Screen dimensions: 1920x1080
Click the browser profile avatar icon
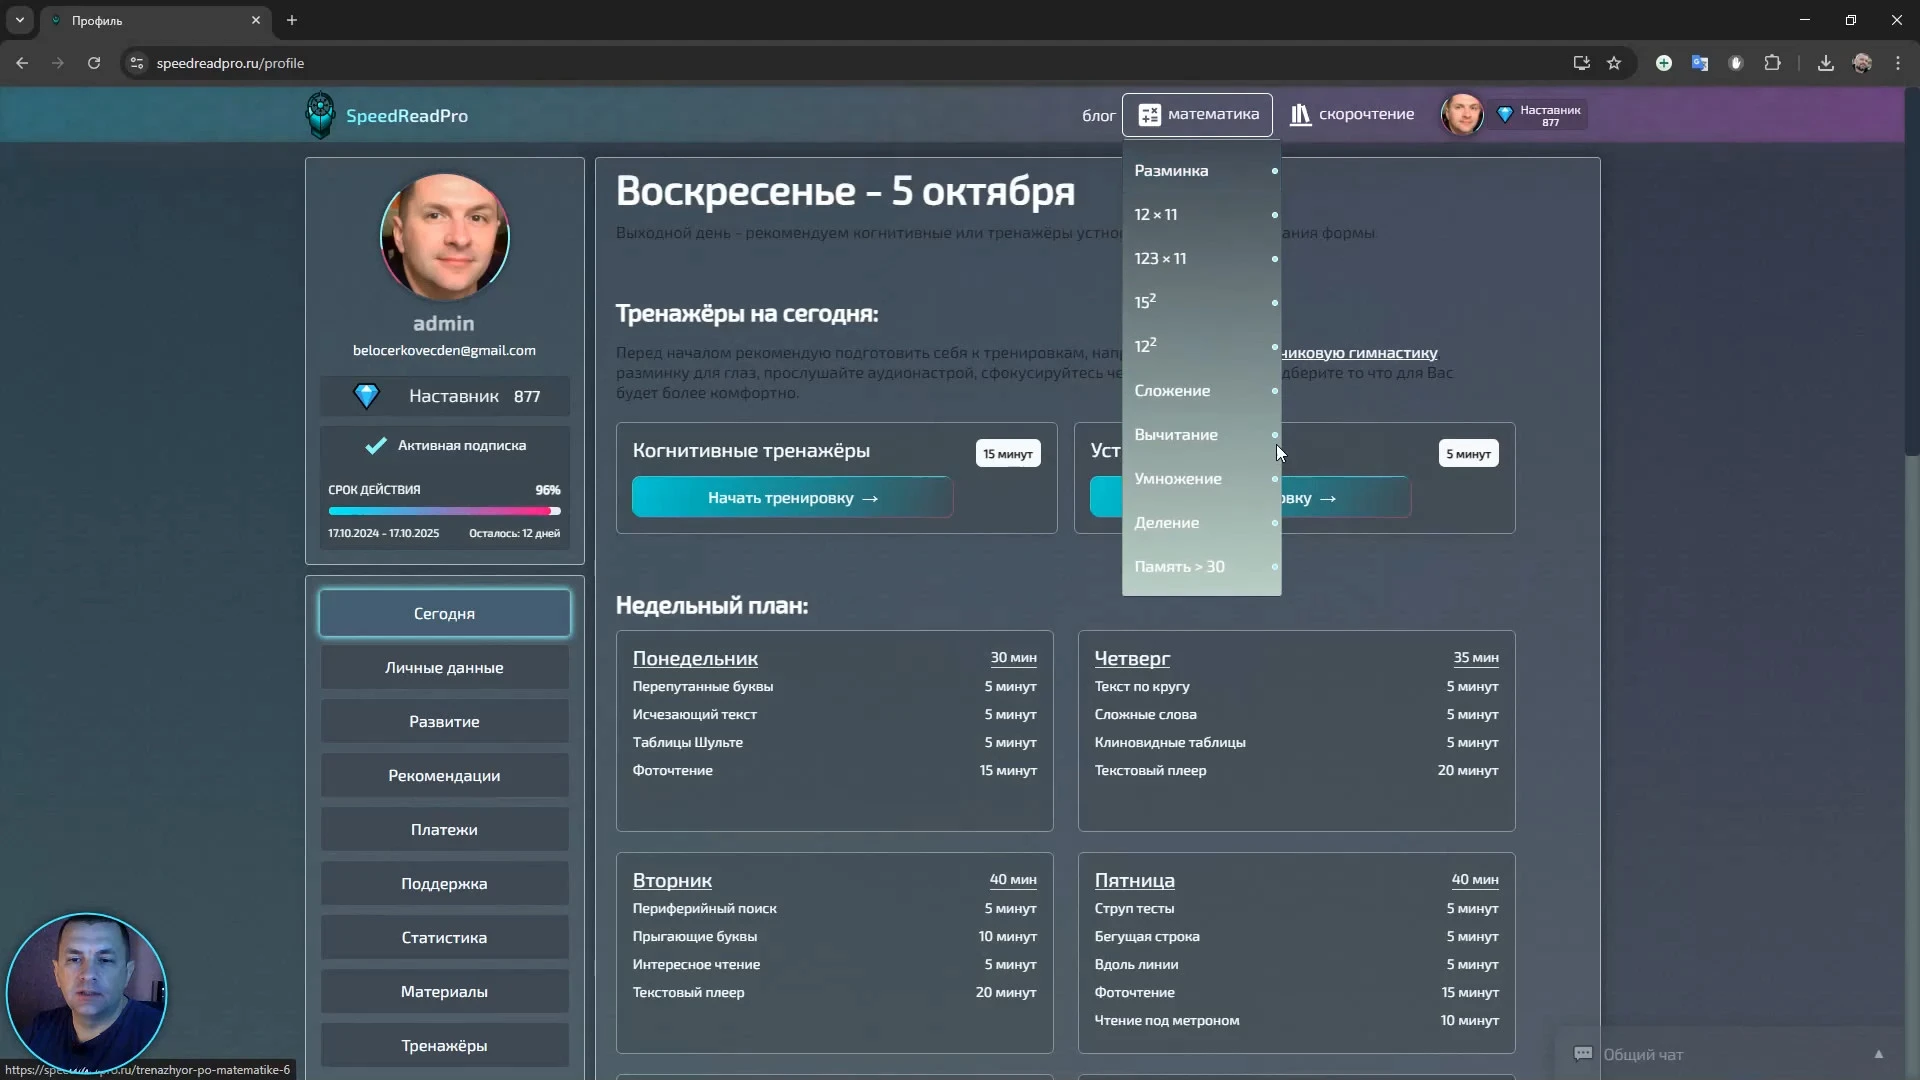tap(1862, 63)
